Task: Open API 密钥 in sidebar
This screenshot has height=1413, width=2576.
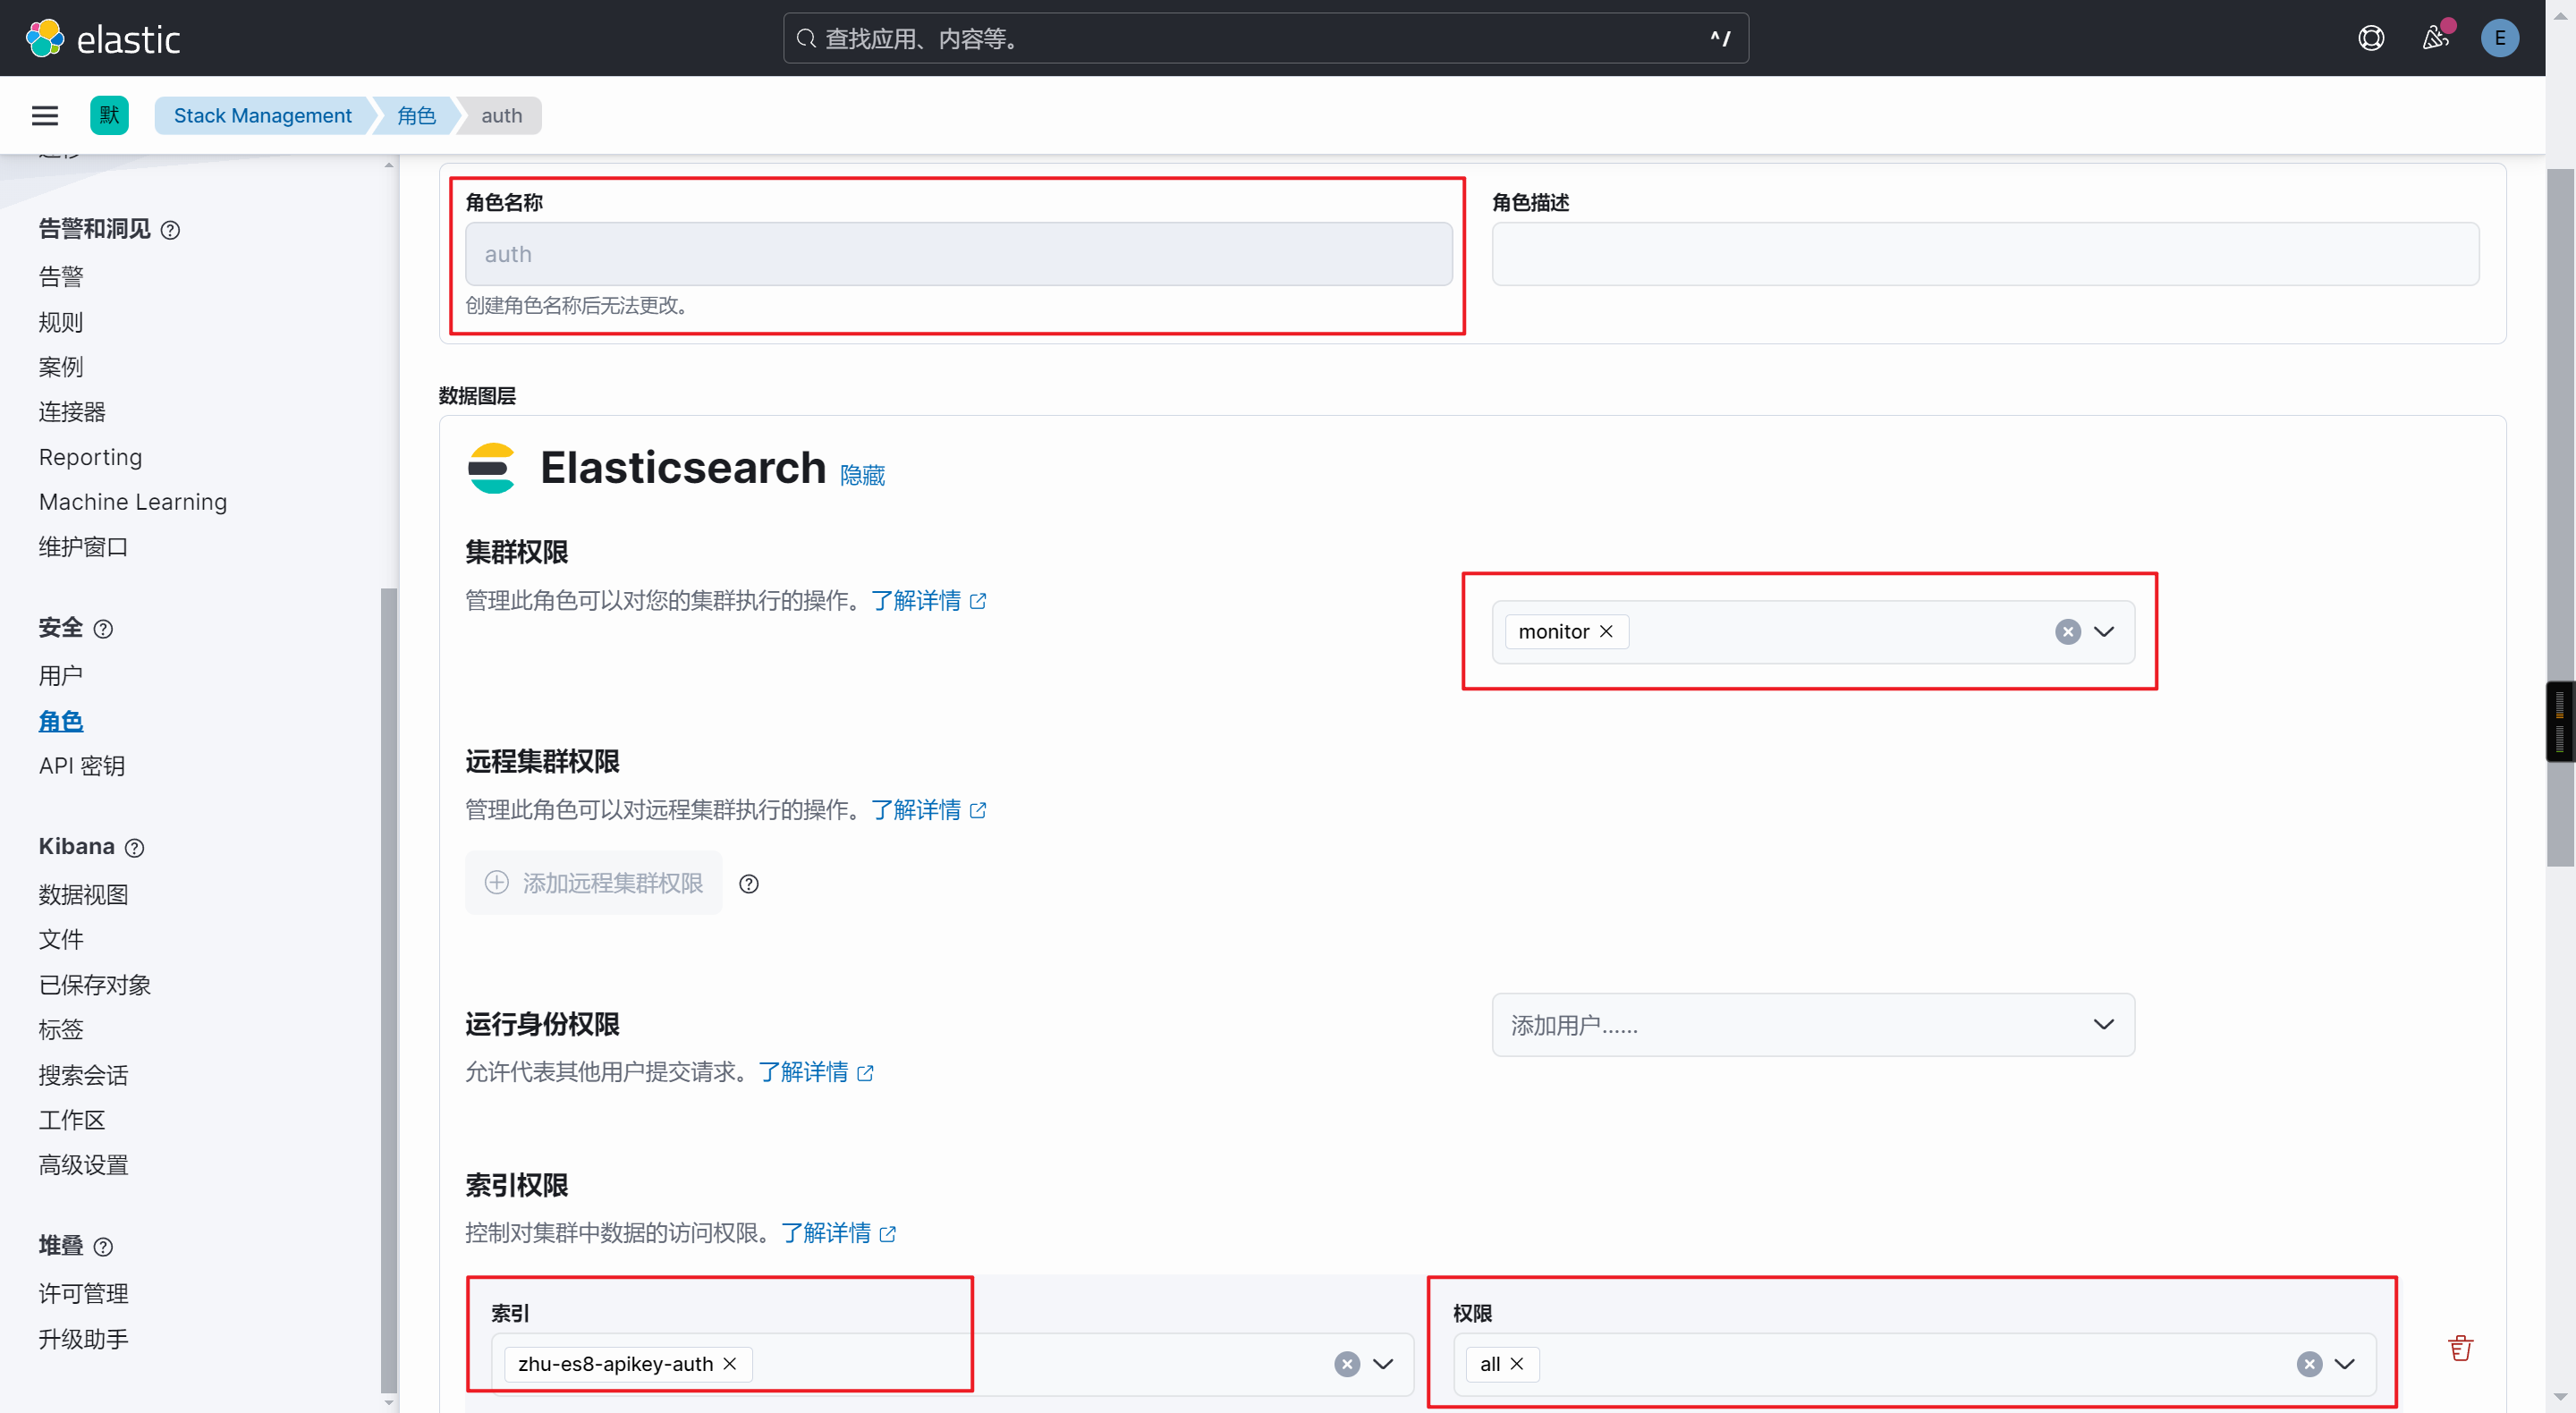Action: [82, 766]
